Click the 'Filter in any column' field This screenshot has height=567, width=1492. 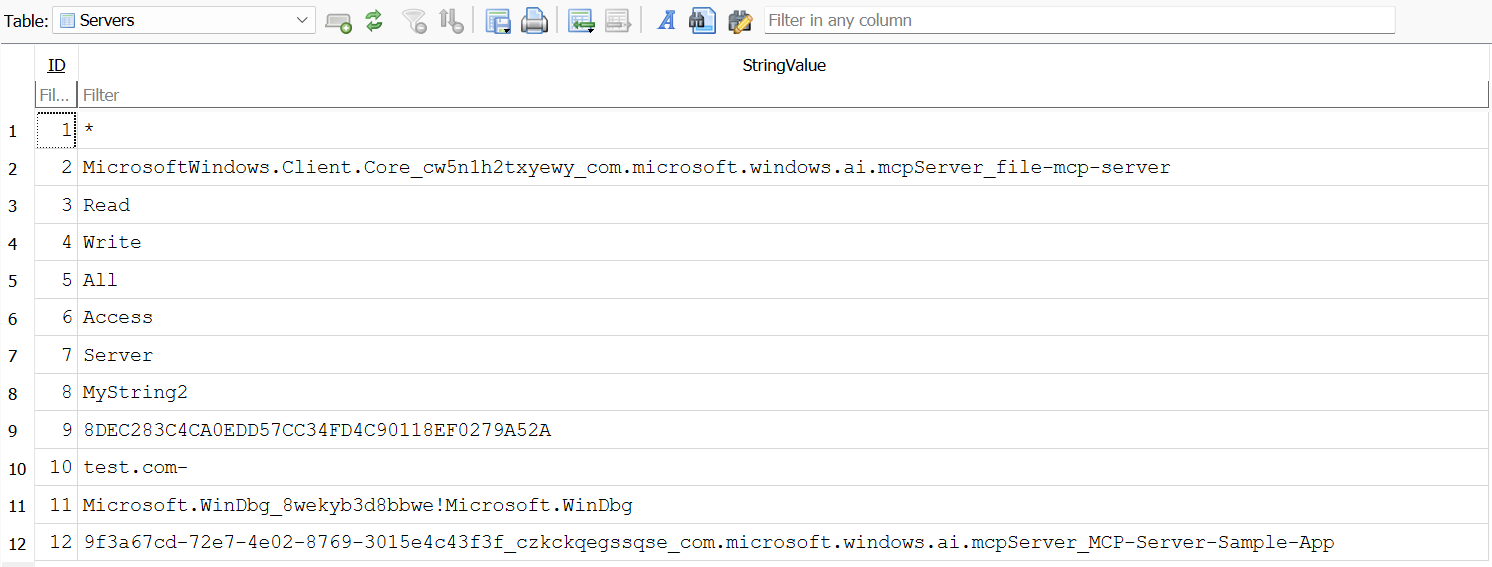click(1078, 20)
